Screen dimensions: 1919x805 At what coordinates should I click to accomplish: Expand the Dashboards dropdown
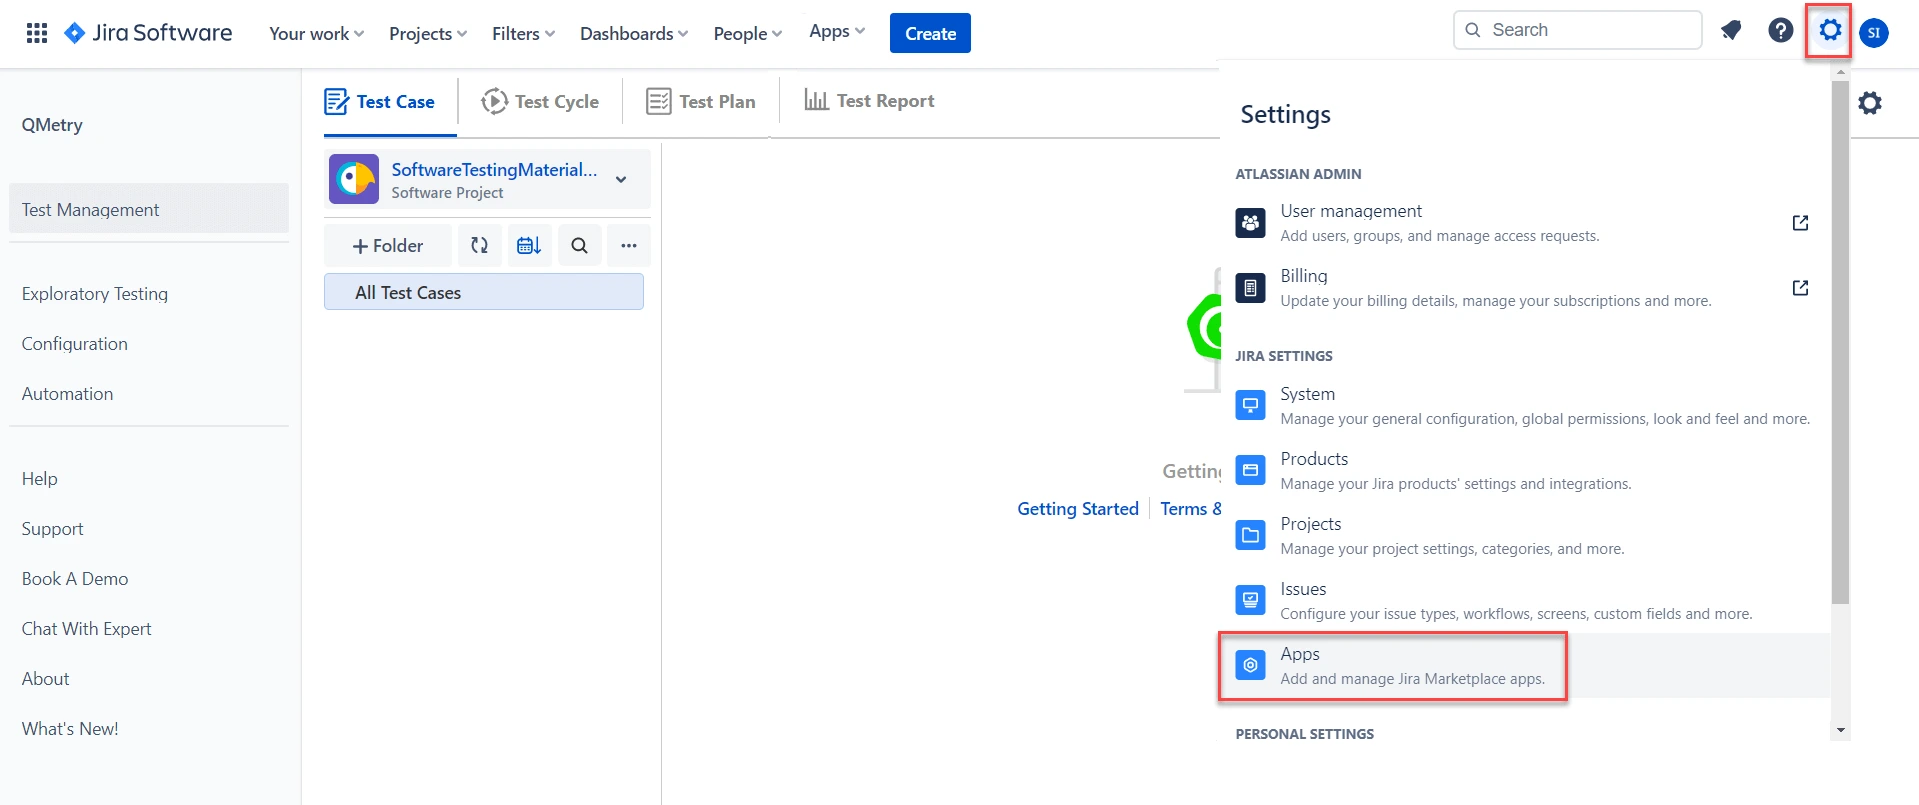click(634, 33)
